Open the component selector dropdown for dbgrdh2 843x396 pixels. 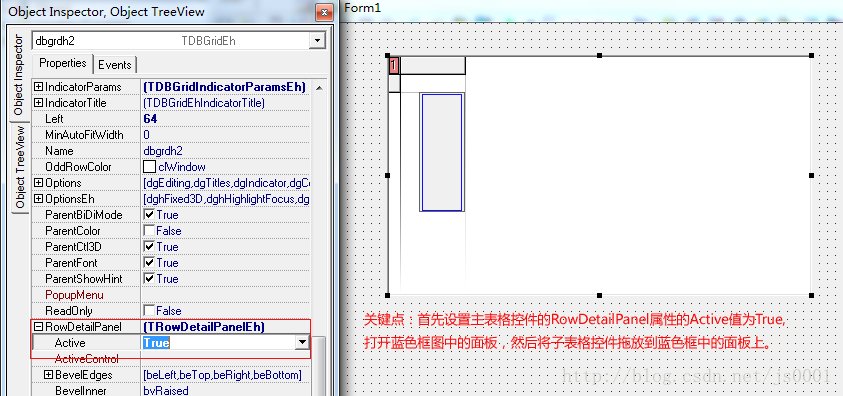[x=318, y=40]
